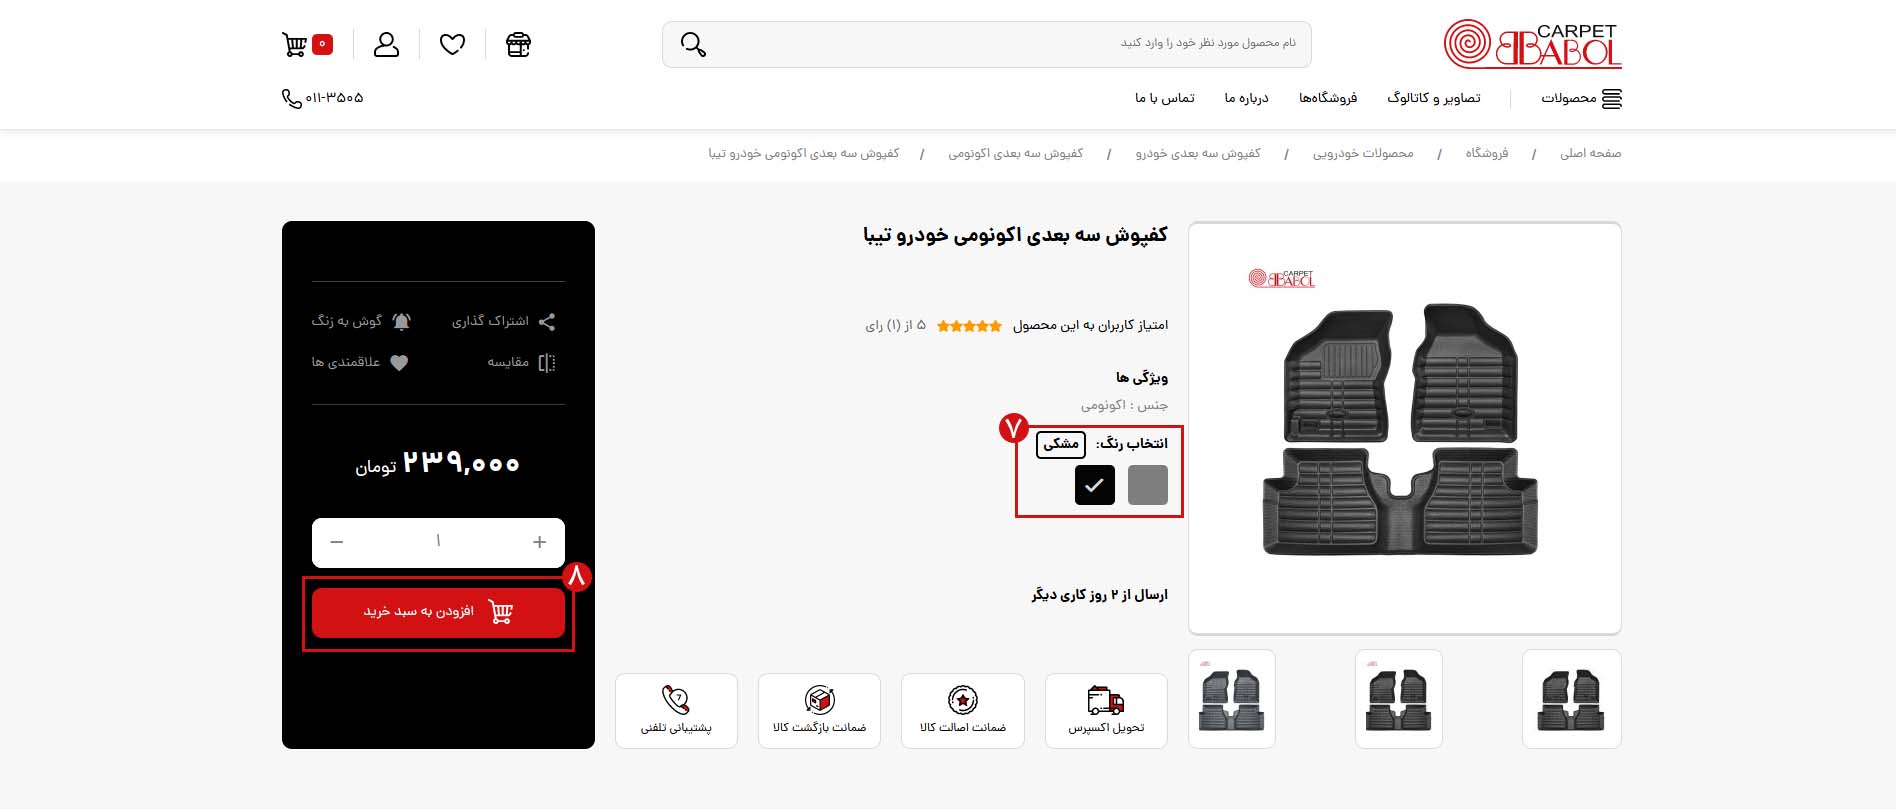Click the search magnifier icon
Screen dimensions: 1896x811
pyautogui.click(x=693, y=44)
